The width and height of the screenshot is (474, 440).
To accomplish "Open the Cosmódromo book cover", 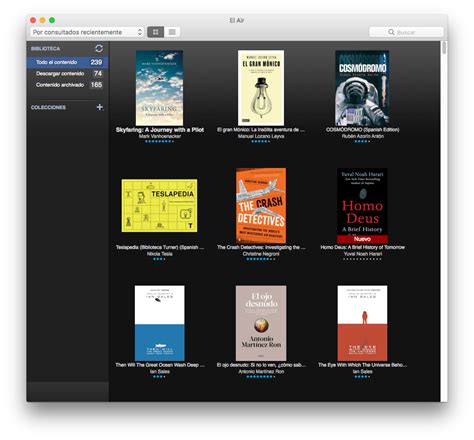I will (x=362, y=88).
